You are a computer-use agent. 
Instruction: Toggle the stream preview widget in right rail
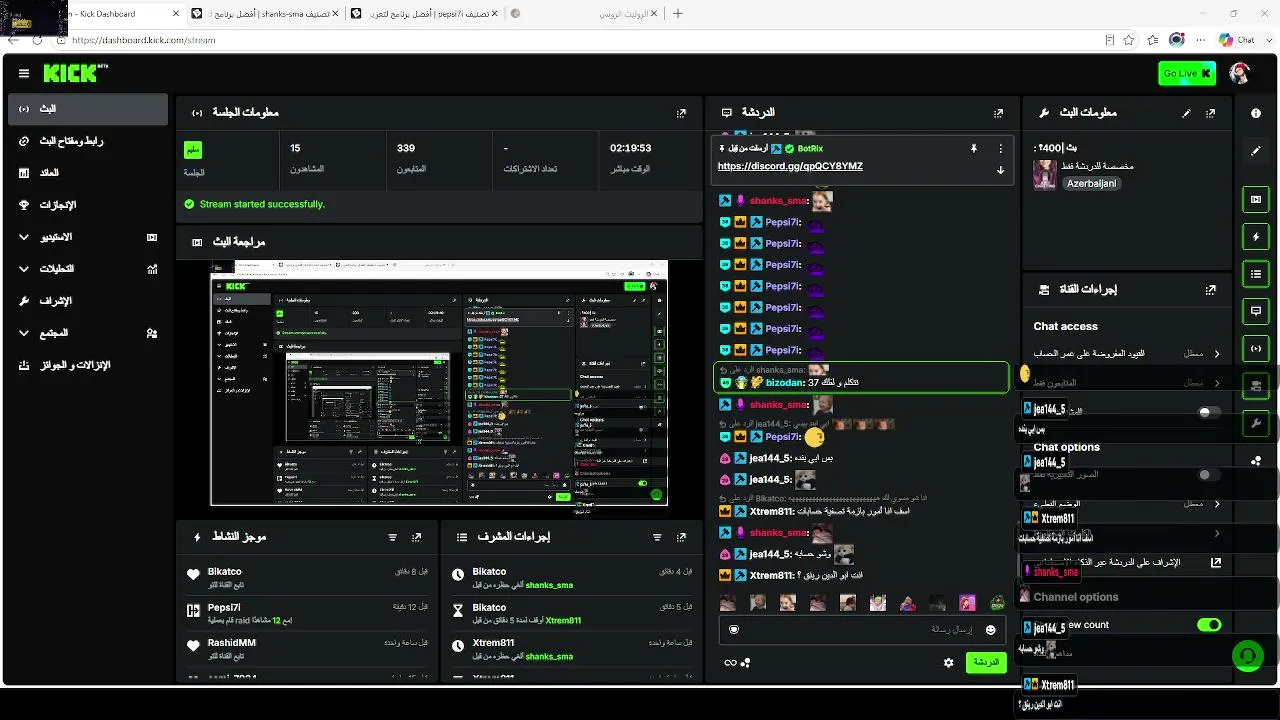[x=1256, y=199]
